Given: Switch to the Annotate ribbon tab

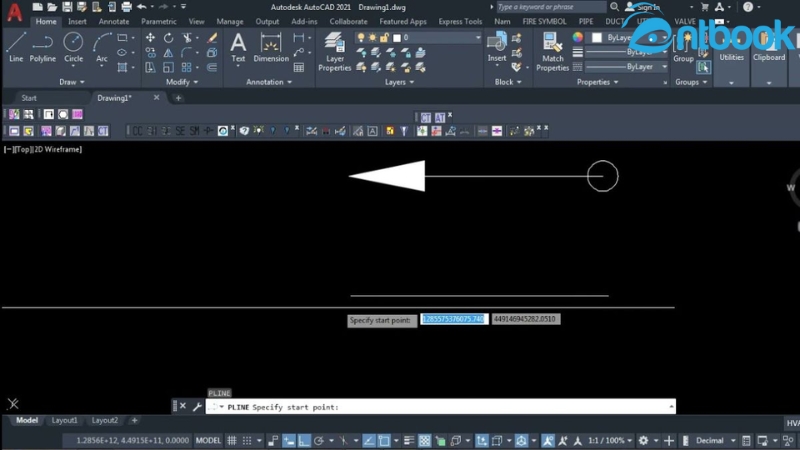Looking at the screenshot, I should (114, 21).
